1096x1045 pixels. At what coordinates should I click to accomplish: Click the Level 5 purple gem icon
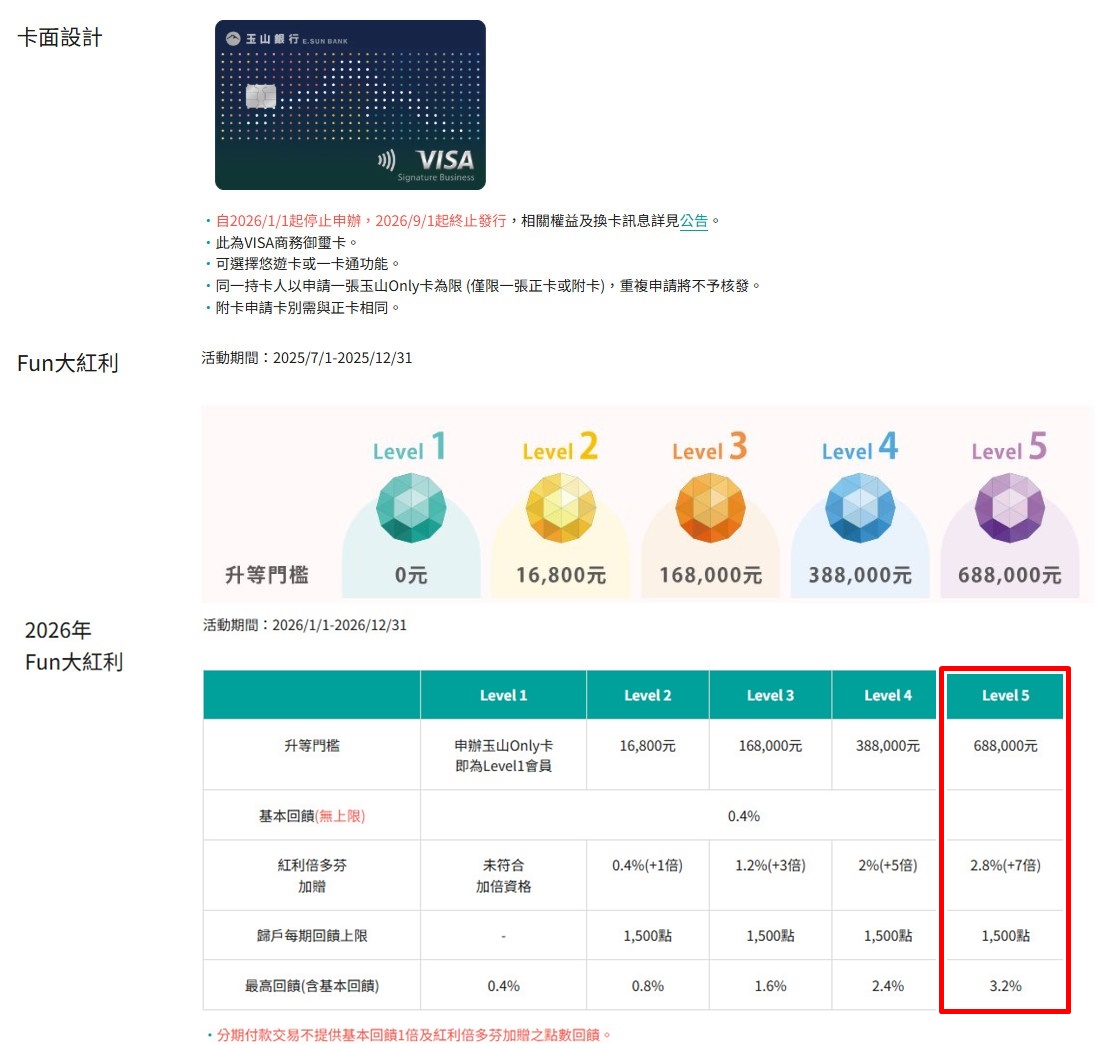point(1009,507)
